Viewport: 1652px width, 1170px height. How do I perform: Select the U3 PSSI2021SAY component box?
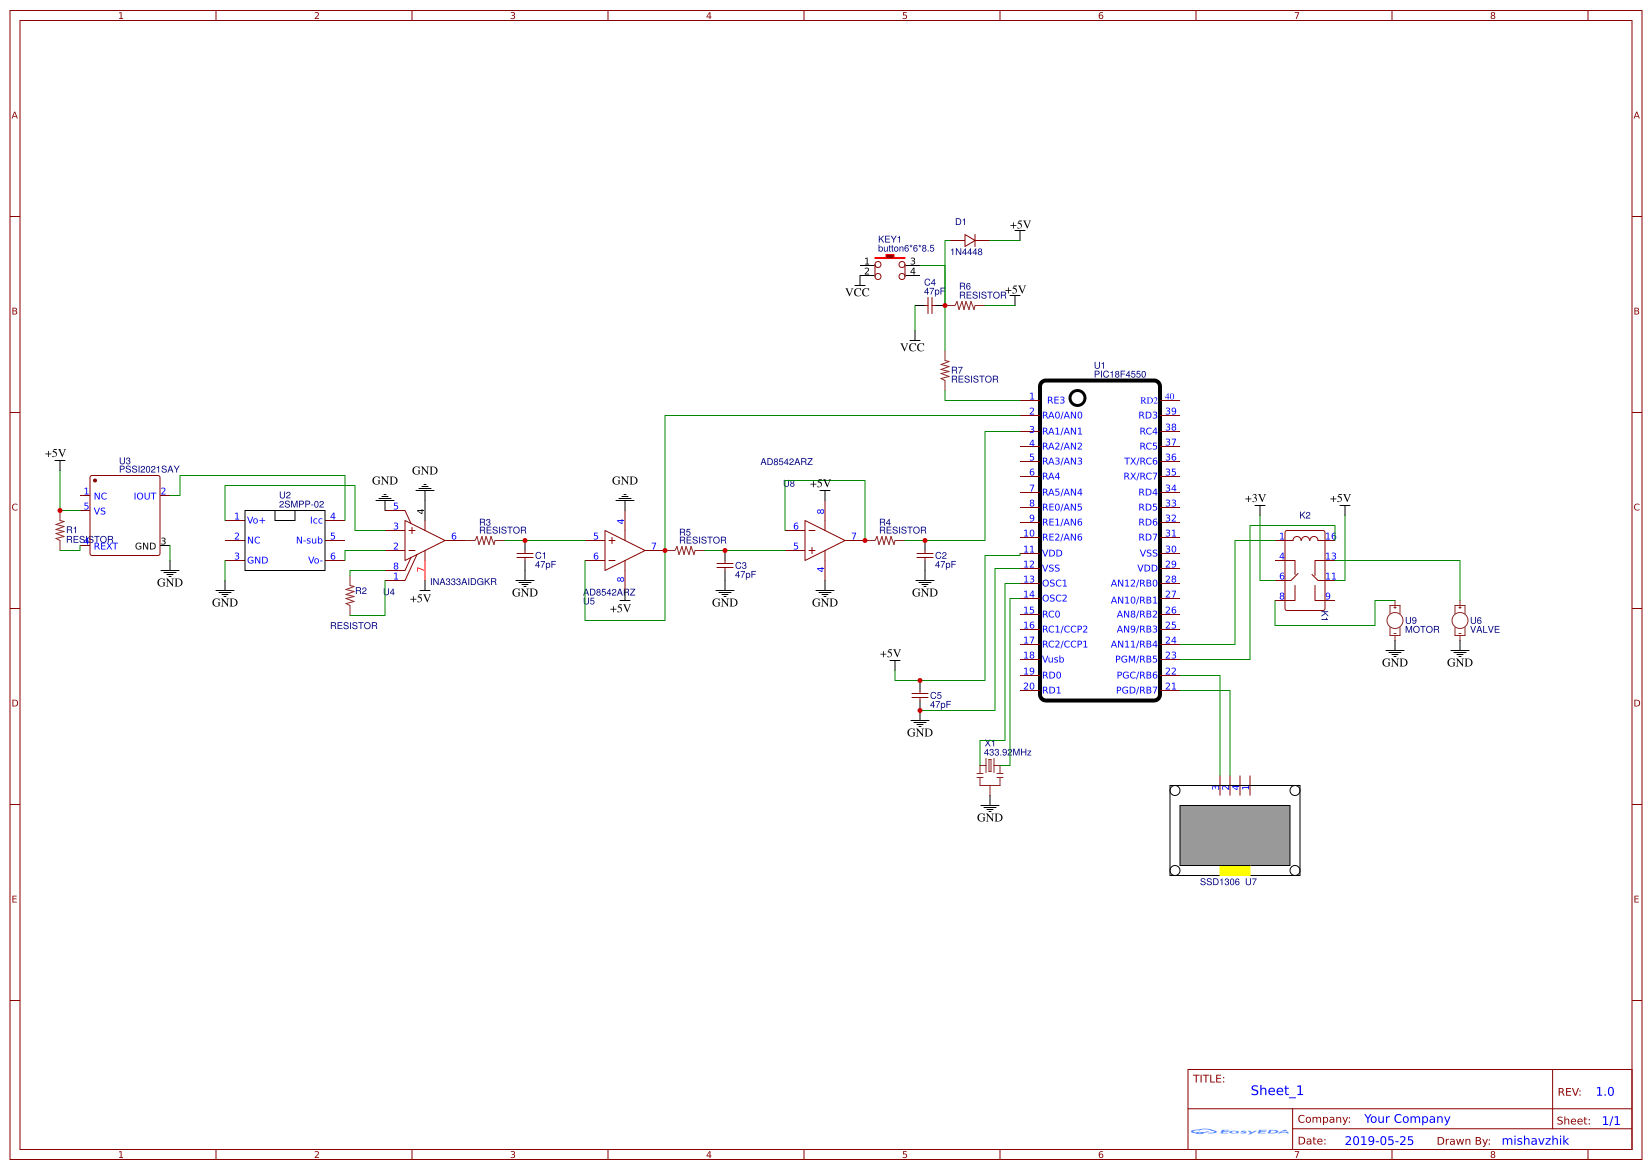[125, 516]
